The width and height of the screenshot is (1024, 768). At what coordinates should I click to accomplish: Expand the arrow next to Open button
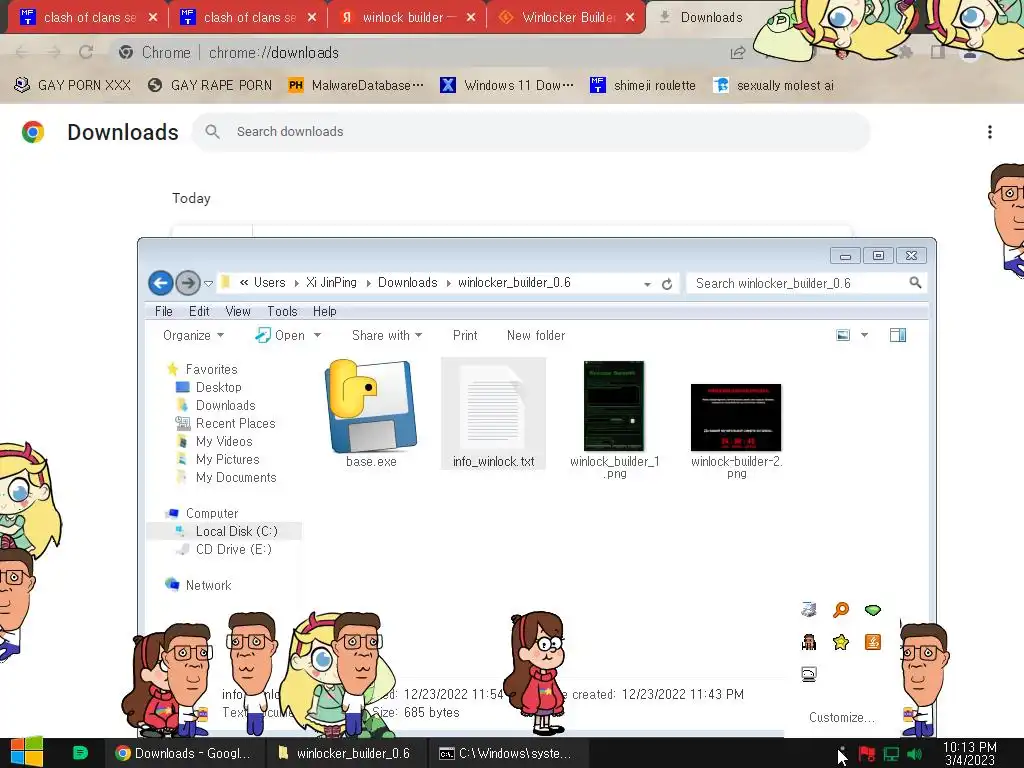click(317, 335)
